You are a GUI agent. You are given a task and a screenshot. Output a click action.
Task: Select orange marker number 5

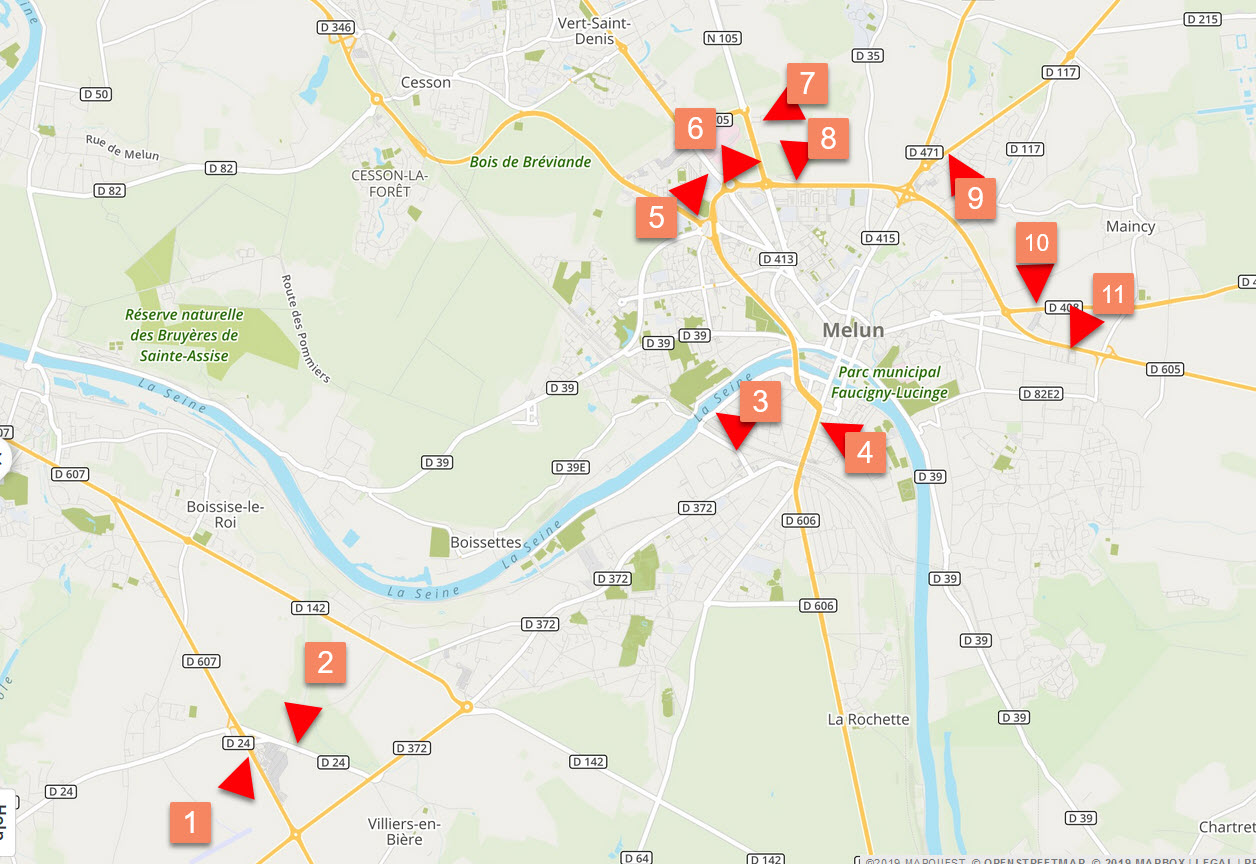[x=656, y=217]
